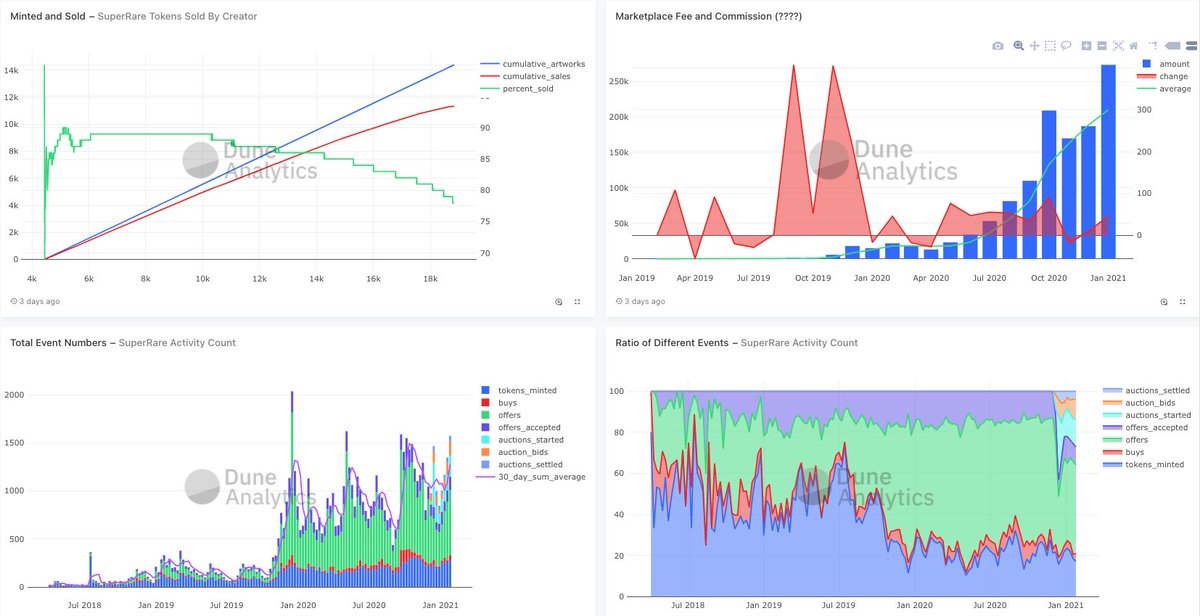Open SuperRare Activity Count link beside Ratio of Different Events

click(800, 343)
